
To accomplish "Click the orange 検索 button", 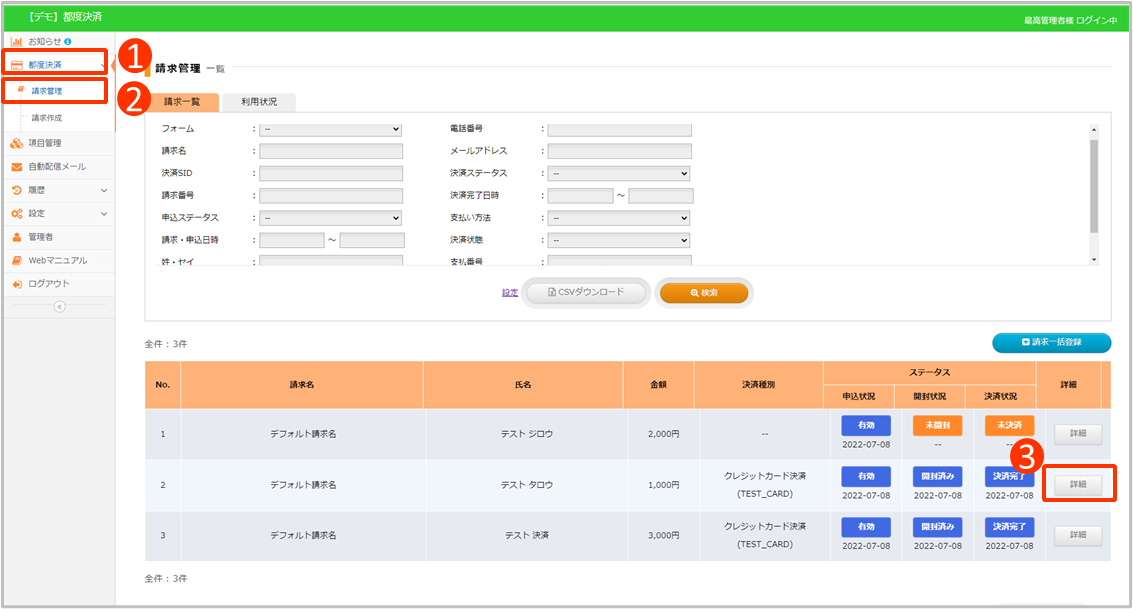I will [x=704, y=292].
